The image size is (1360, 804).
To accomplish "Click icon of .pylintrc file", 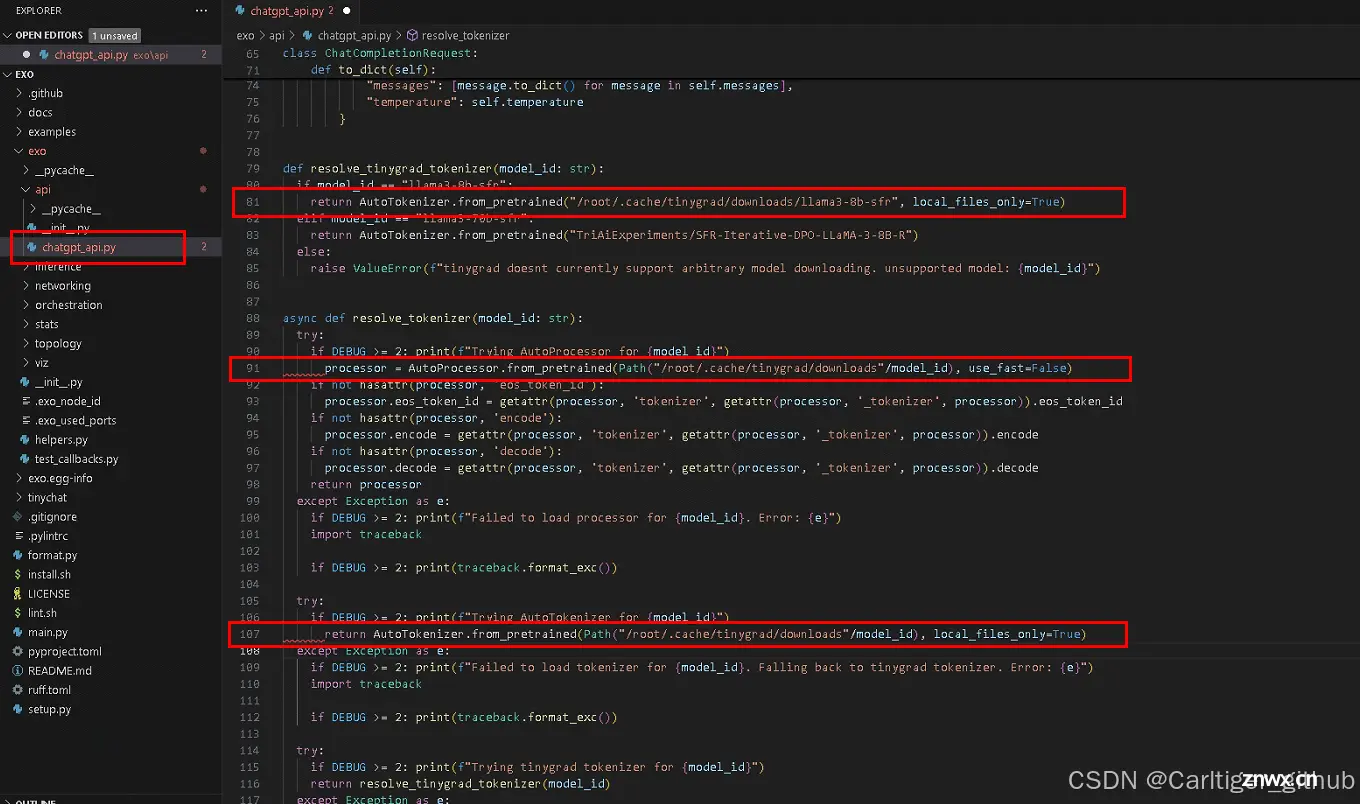I will (18, 536).
